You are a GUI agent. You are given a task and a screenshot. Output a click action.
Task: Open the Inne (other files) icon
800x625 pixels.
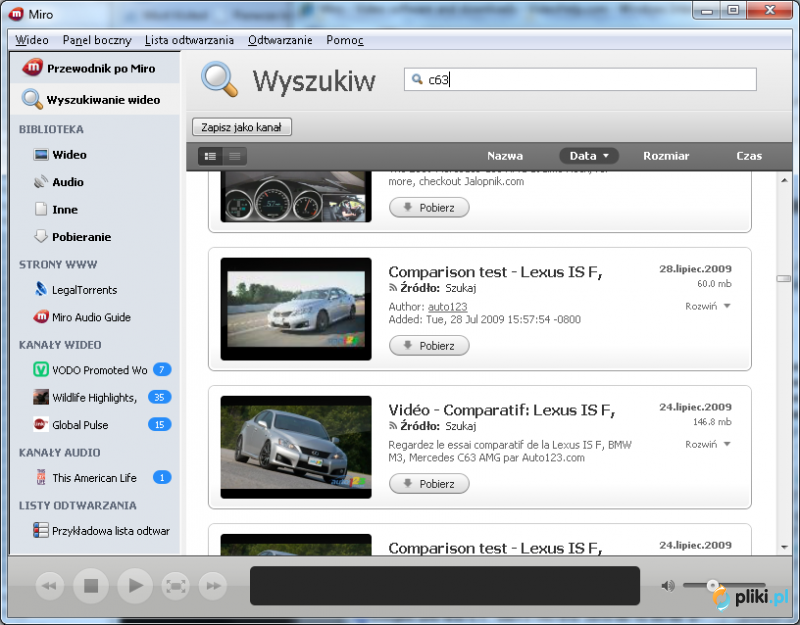(41, 209)
